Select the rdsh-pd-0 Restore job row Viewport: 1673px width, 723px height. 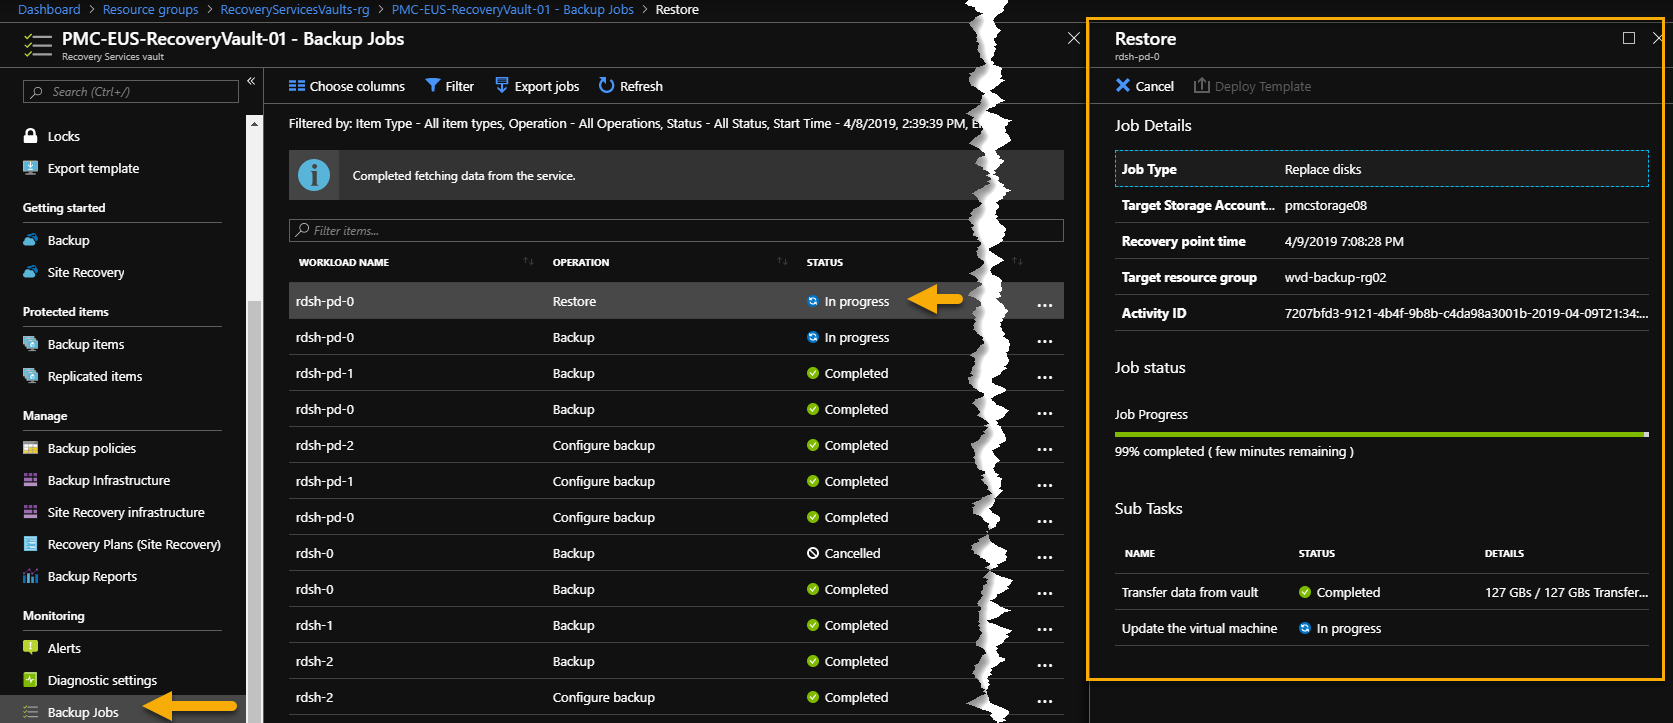676,301
